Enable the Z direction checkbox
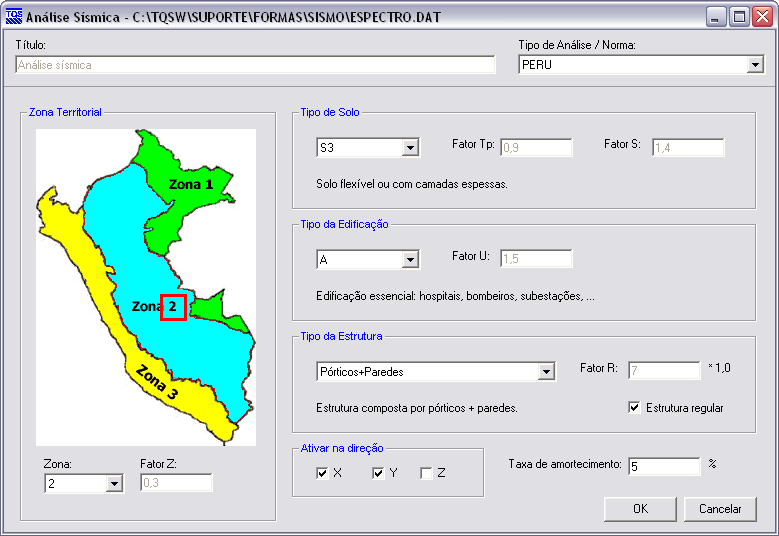The image size is (779, 536). [x=427, y=473]
